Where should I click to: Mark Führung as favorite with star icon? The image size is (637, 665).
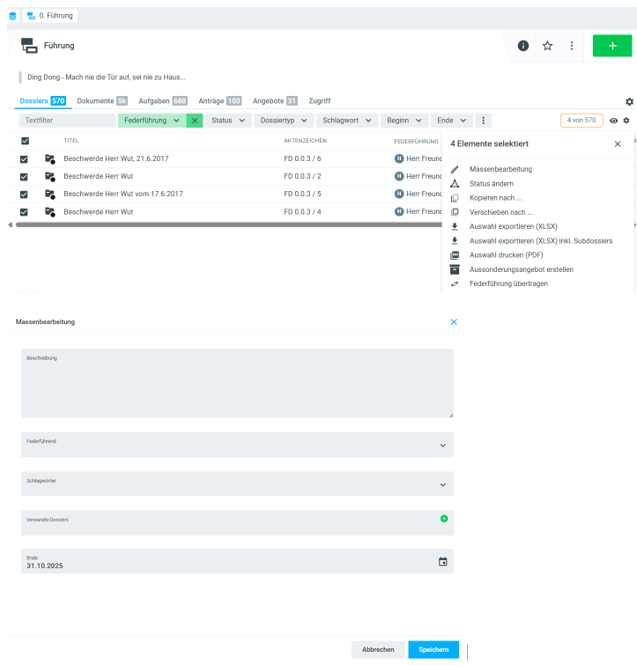point(547,46)
